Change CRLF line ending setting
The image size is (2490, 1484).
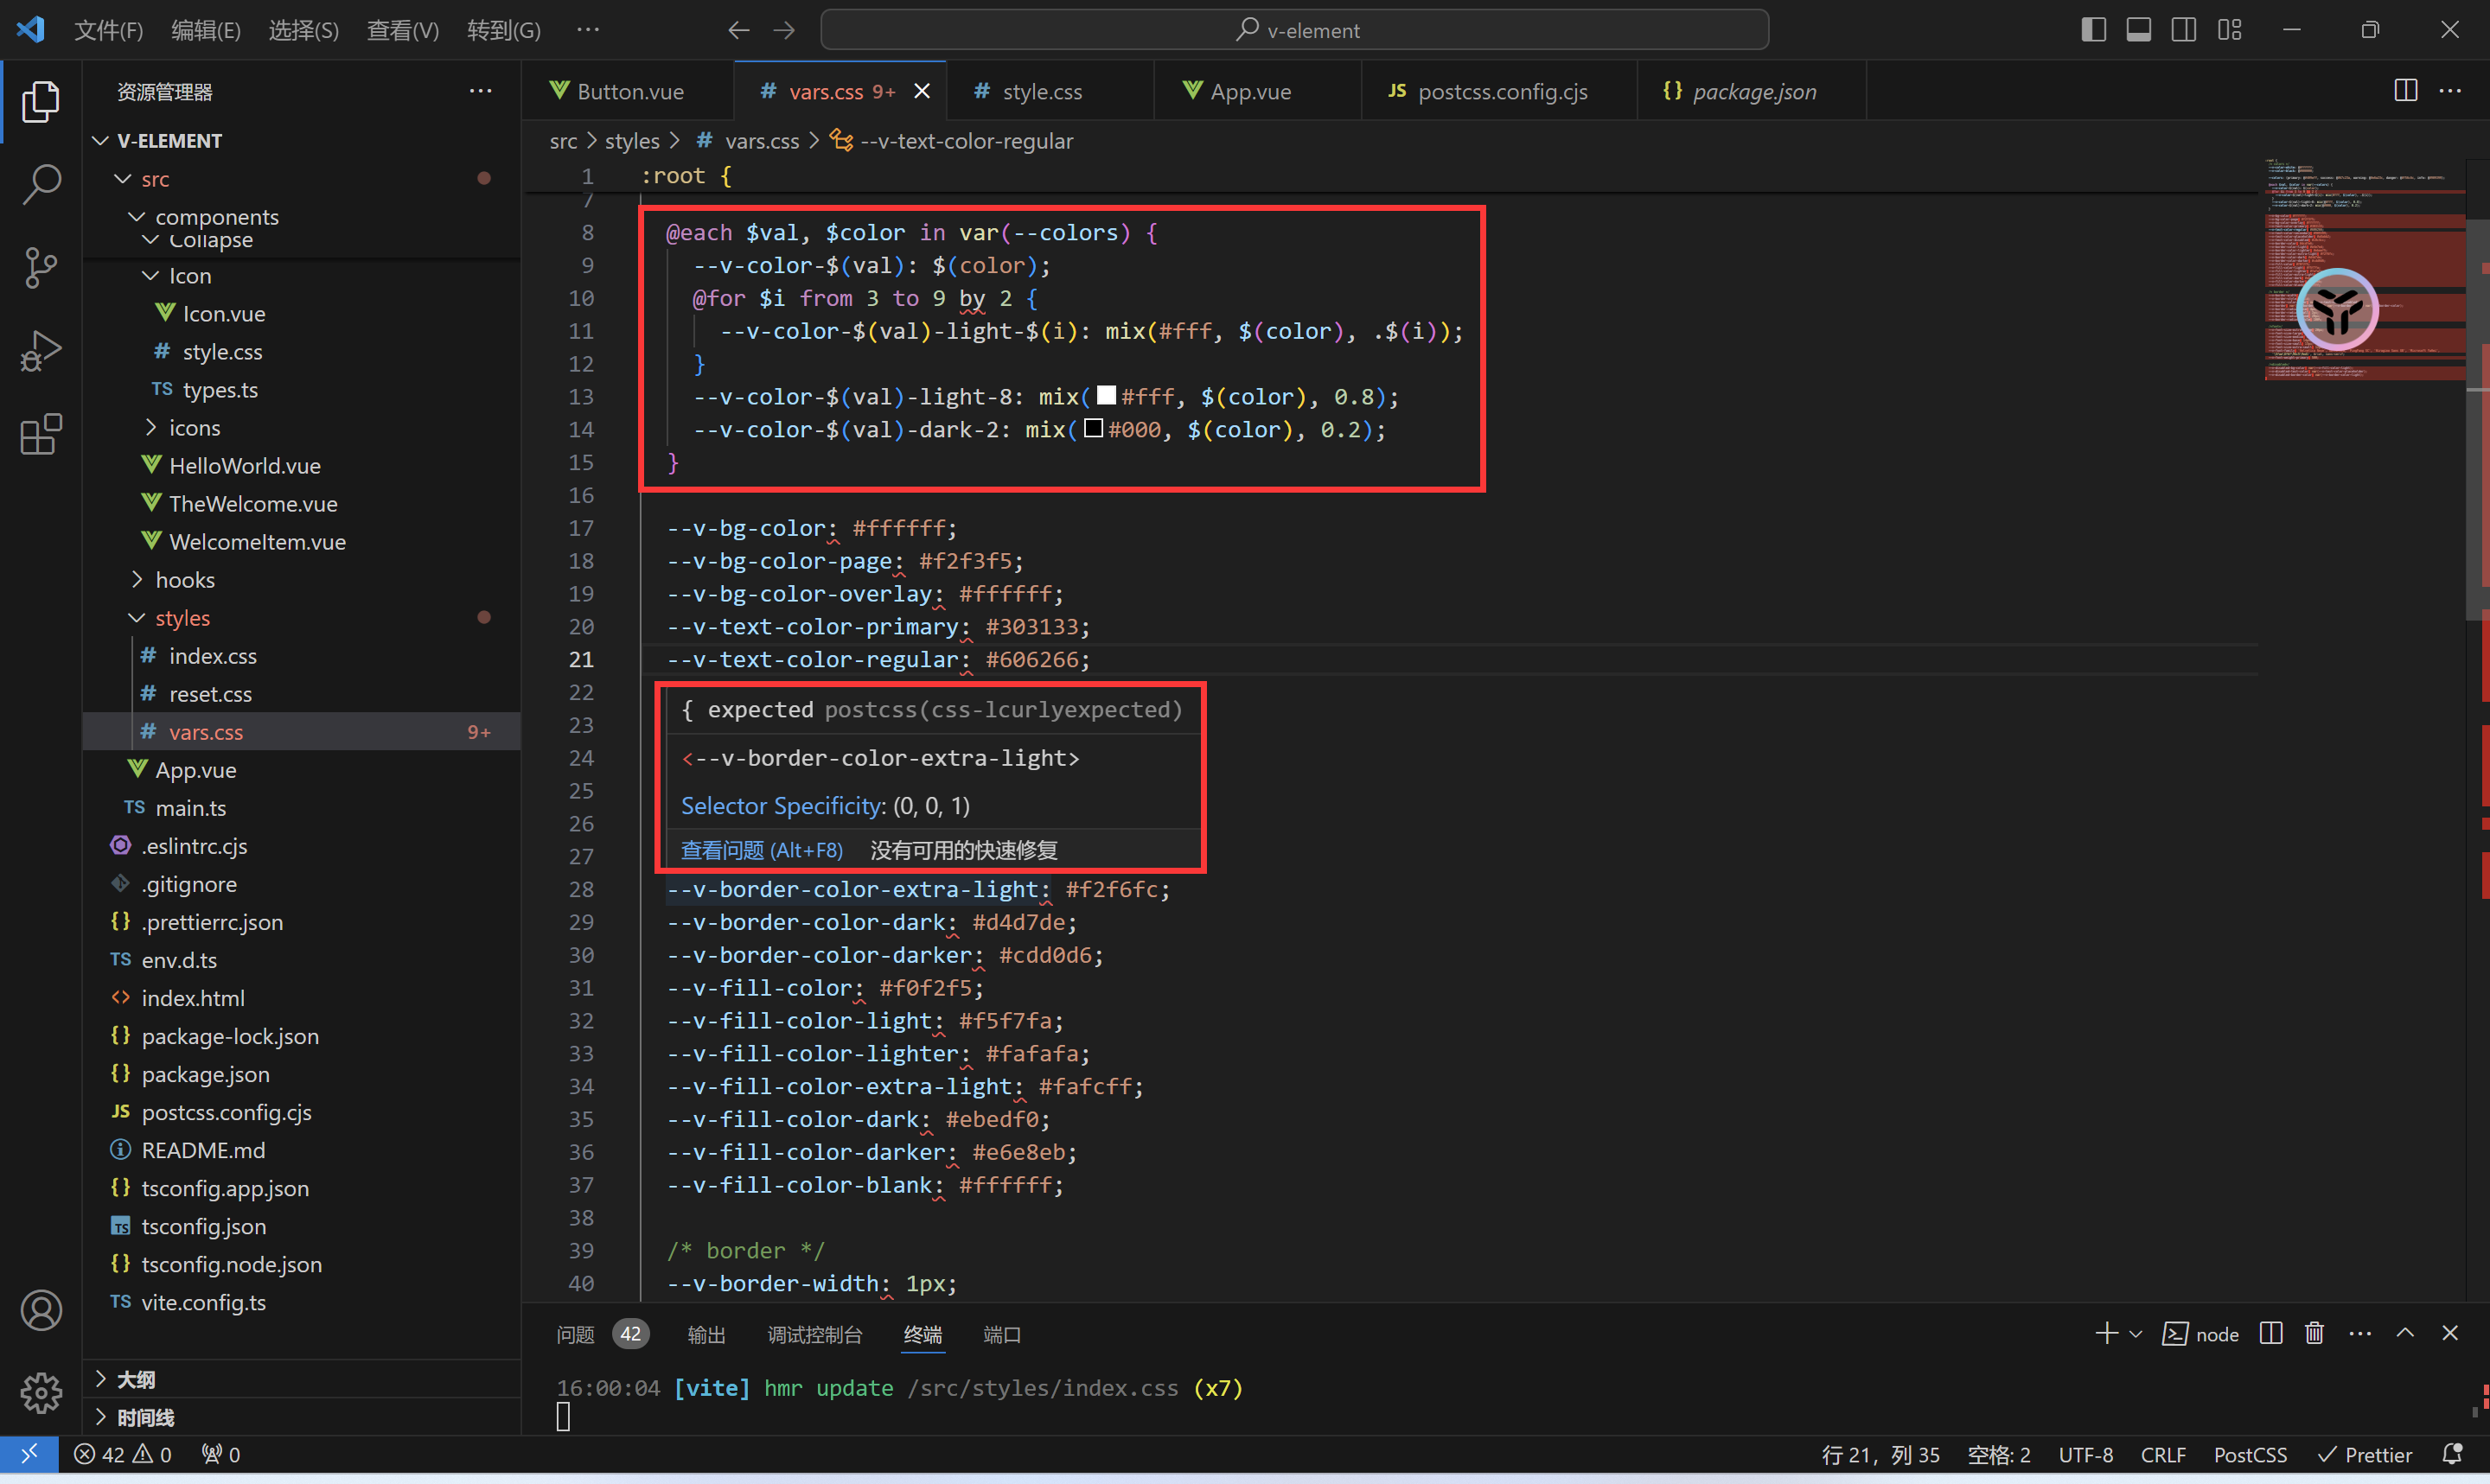[2163, 1454]
